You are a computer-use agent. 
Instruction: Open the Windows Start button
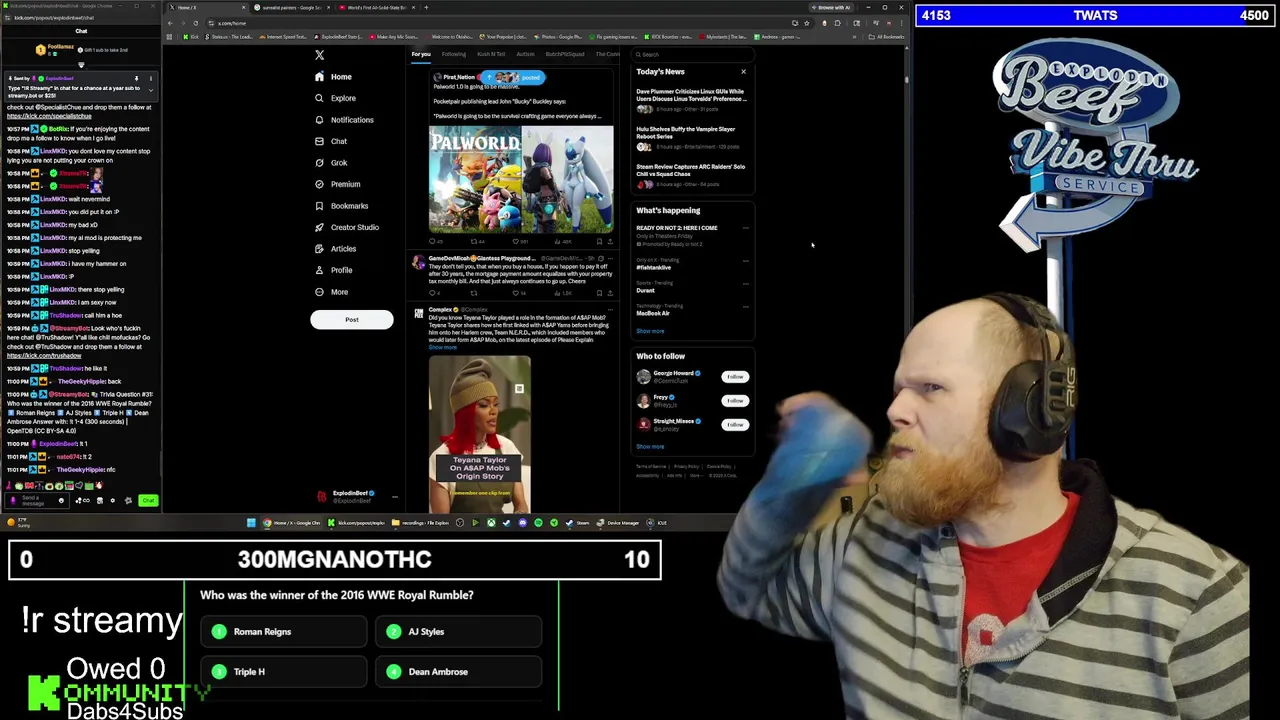tap(252, 522)
